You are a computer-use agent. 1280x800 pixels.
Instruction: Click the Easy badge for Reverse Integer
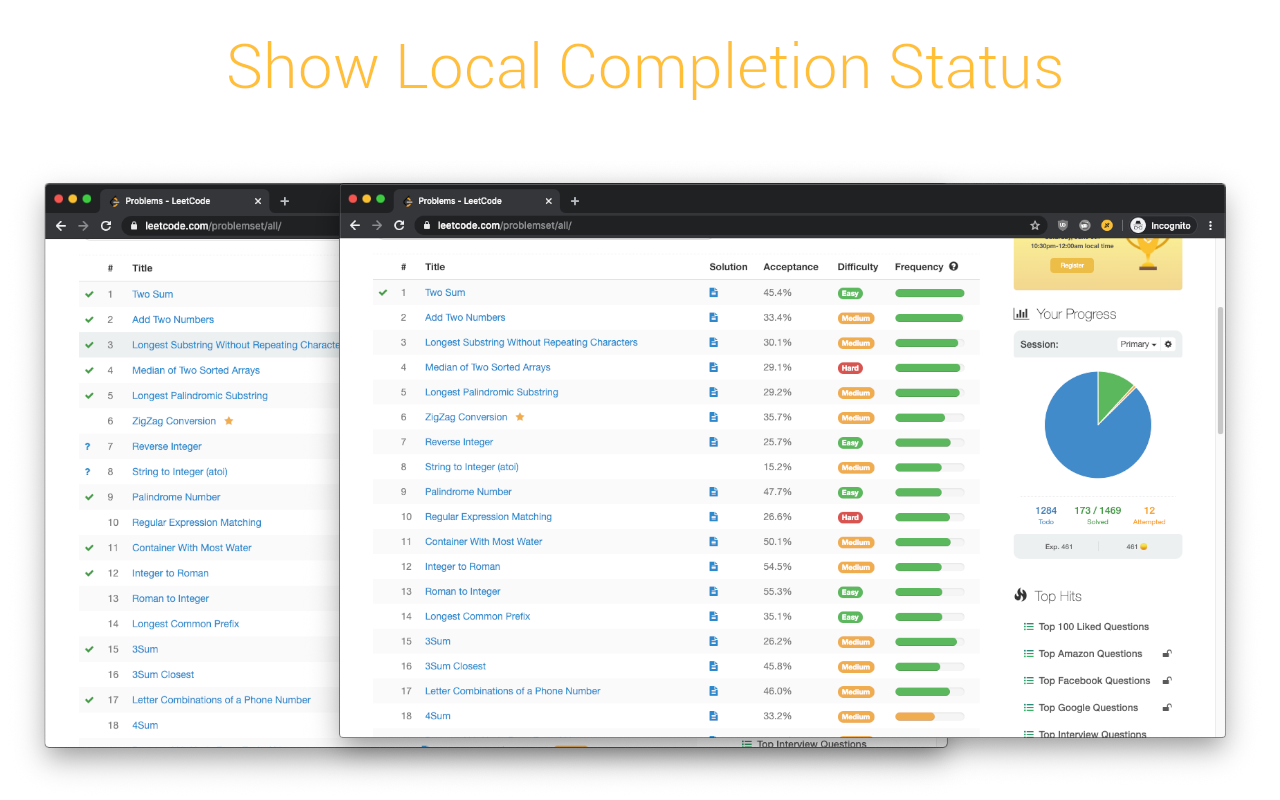tap(850, 442)
